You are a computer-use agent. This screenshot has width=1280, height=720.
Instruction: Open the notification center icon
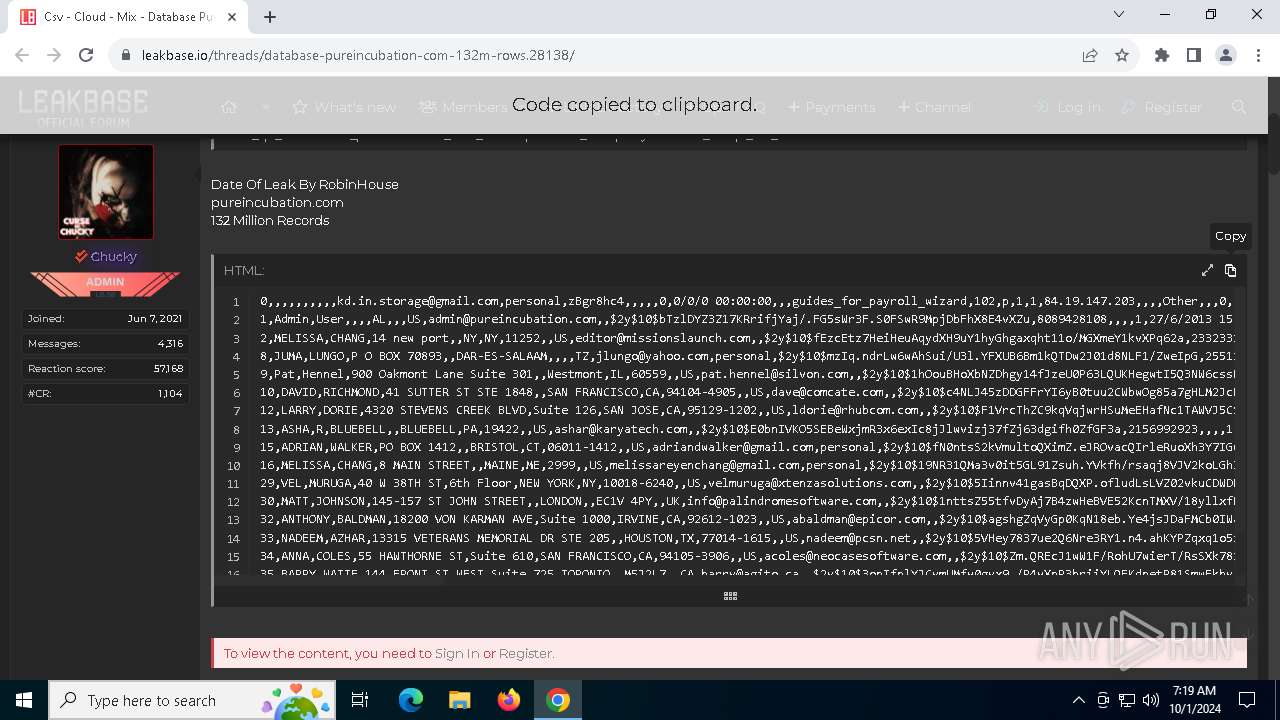[1247, 700]
